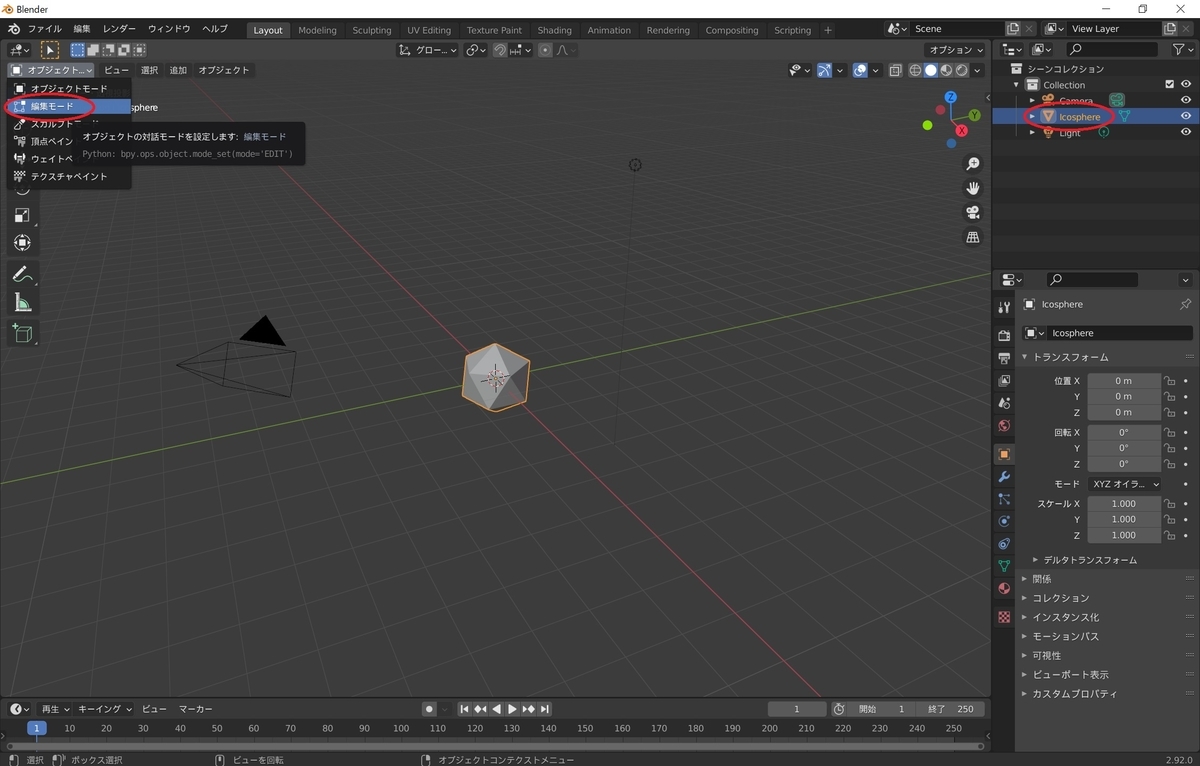Switch to the Shading workspace tab
The width and height of the screenshot is (1200, 766).
point(554,30)
